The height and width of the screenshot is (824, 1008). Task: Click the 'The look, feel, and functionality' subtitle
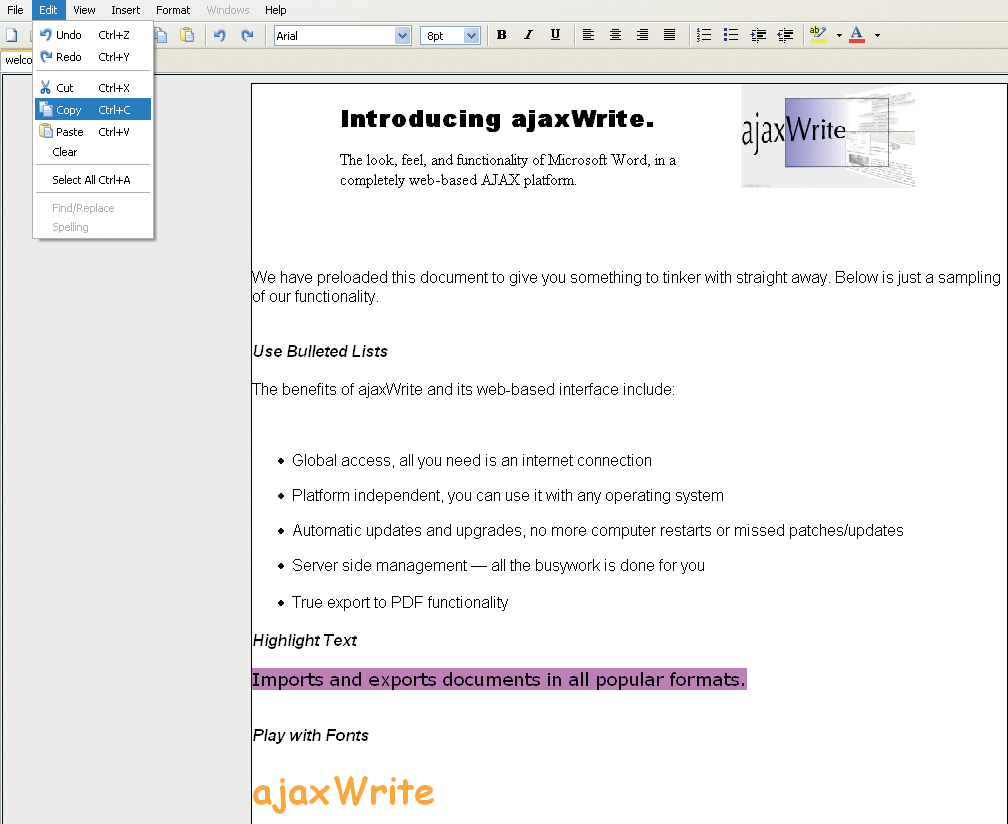508,170
